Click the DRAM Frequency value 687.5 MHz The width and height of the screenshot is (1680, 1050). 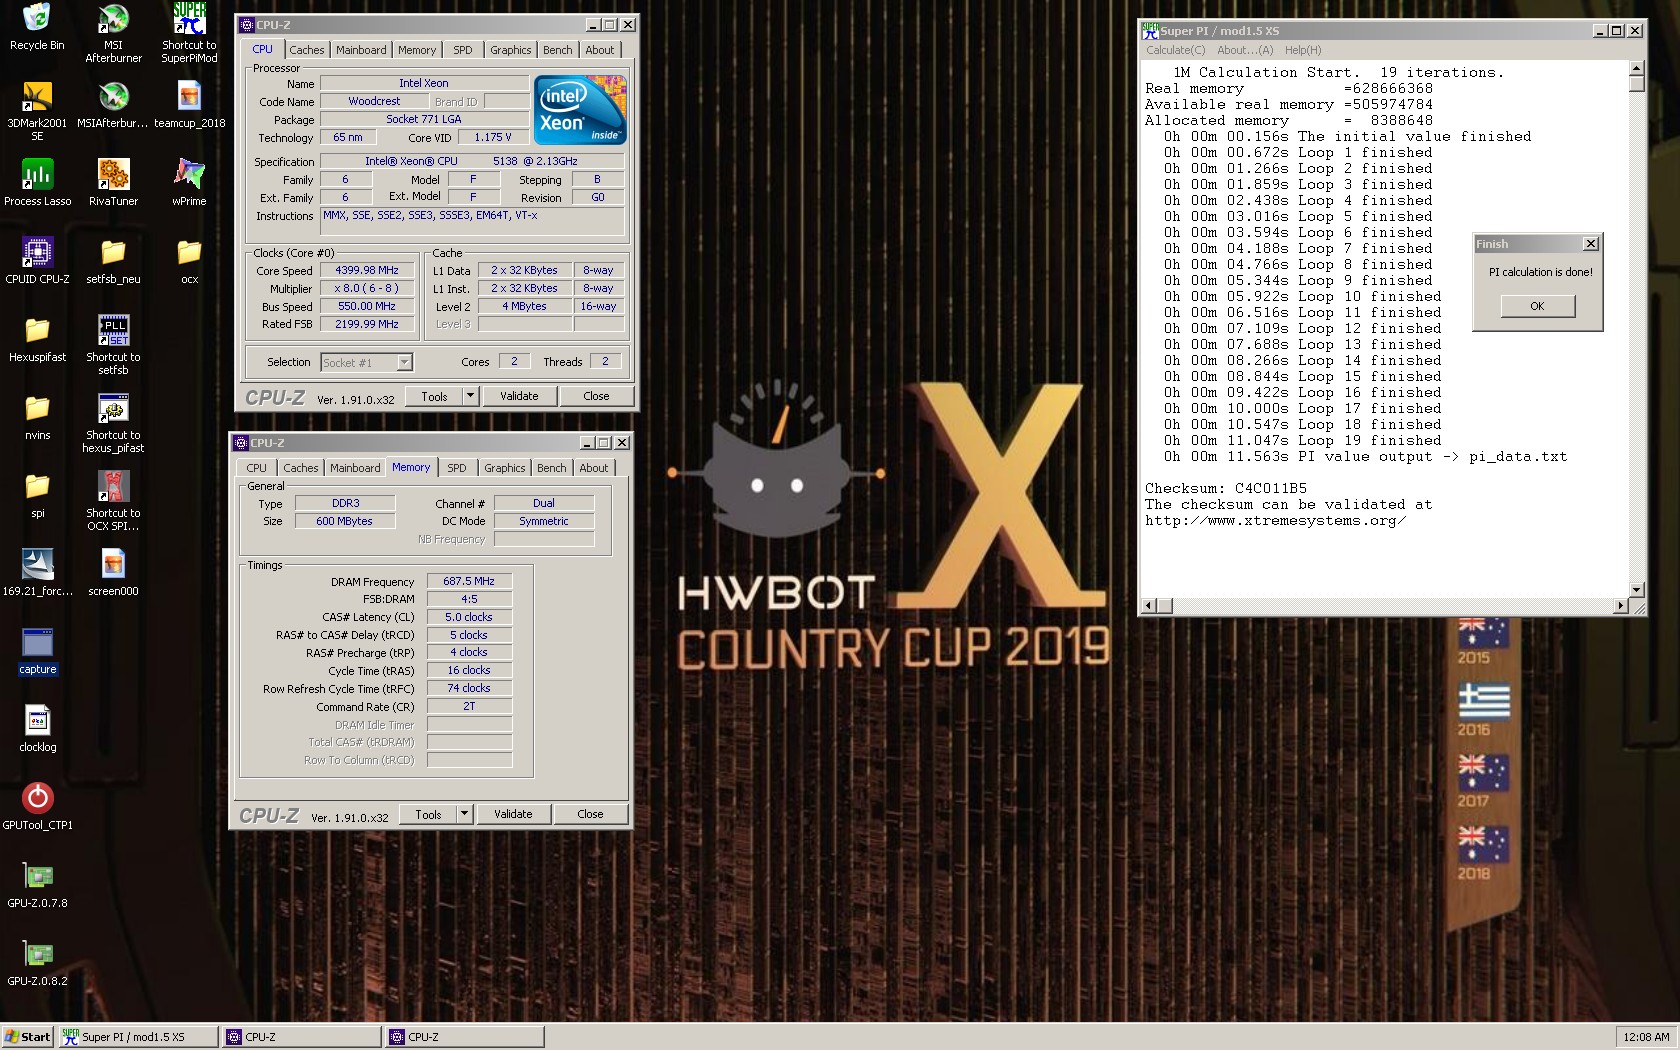click(x=469, y=581)
